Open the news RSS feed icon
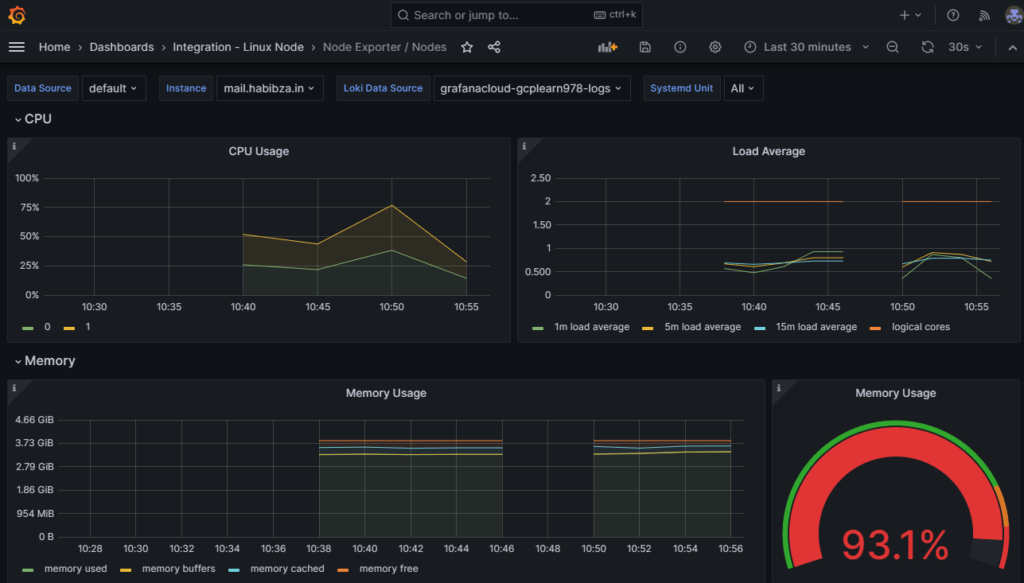1024x583 pixels. [x=984, y=15]
